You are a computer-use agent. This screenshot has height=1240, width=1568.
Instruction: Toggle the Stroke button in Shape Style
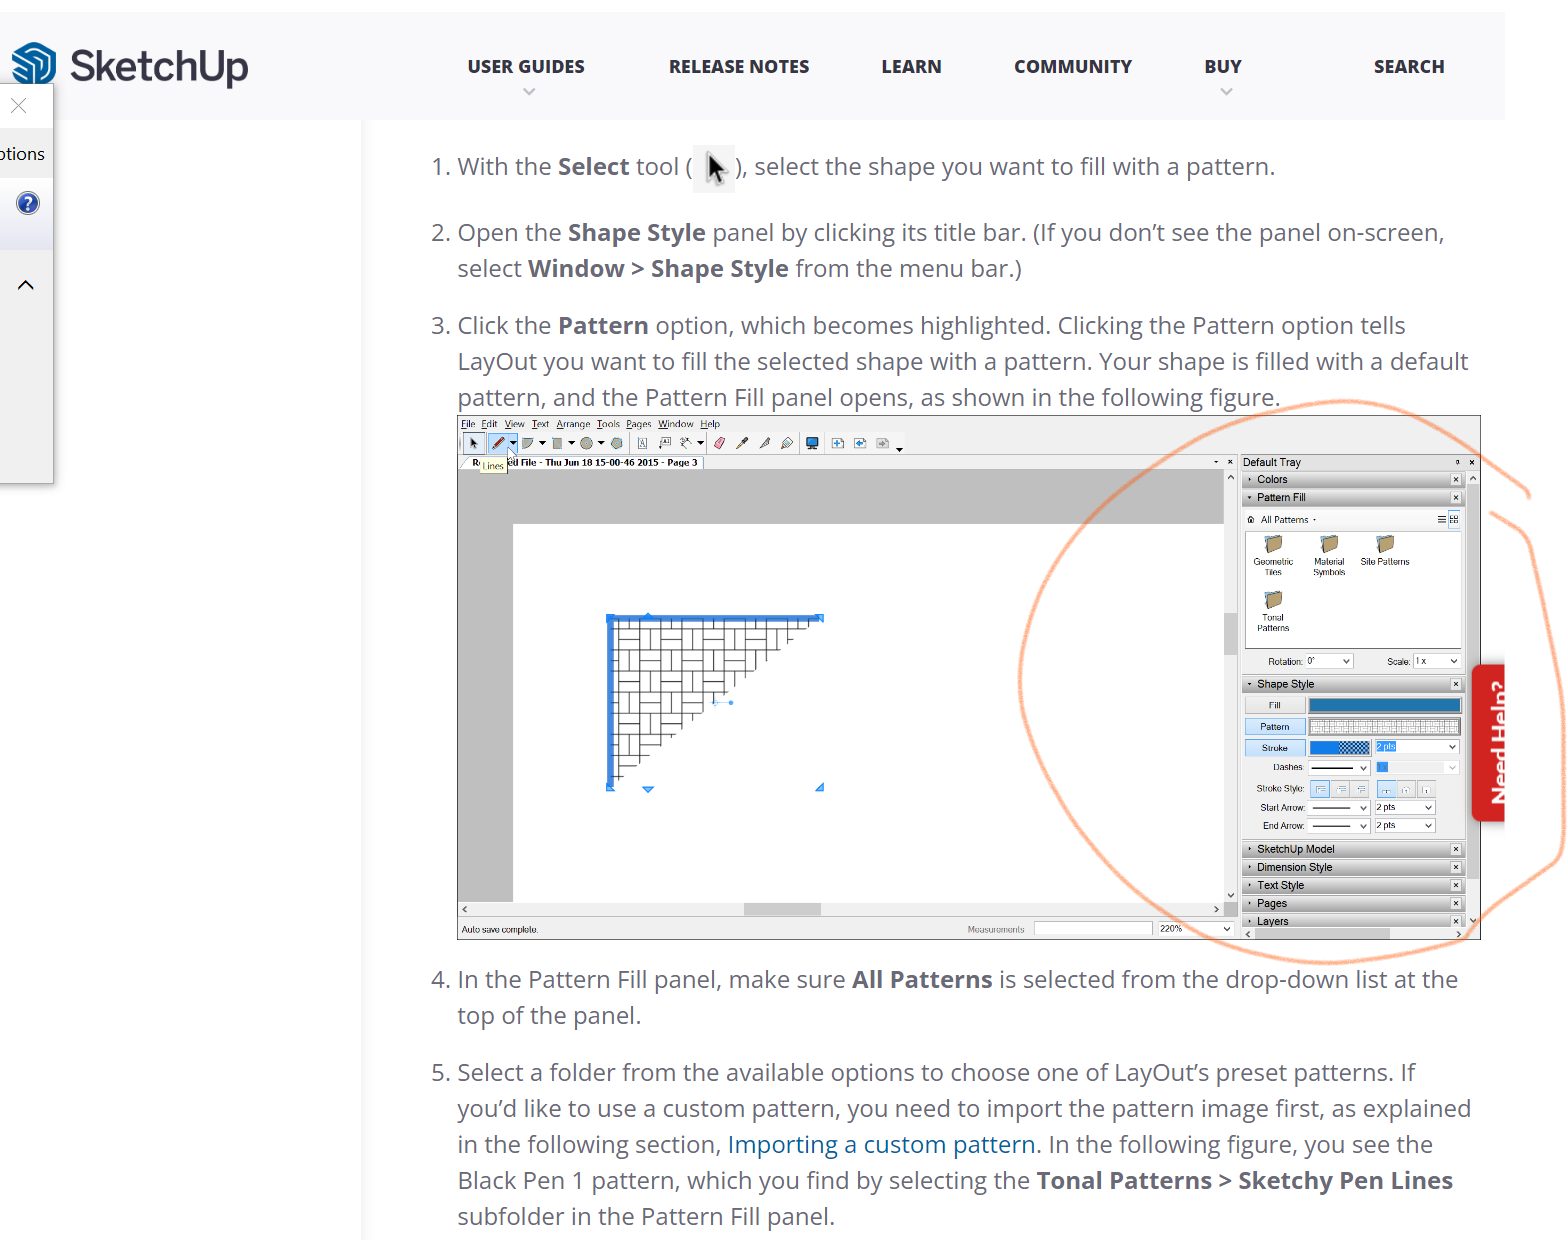point(1275,748)
